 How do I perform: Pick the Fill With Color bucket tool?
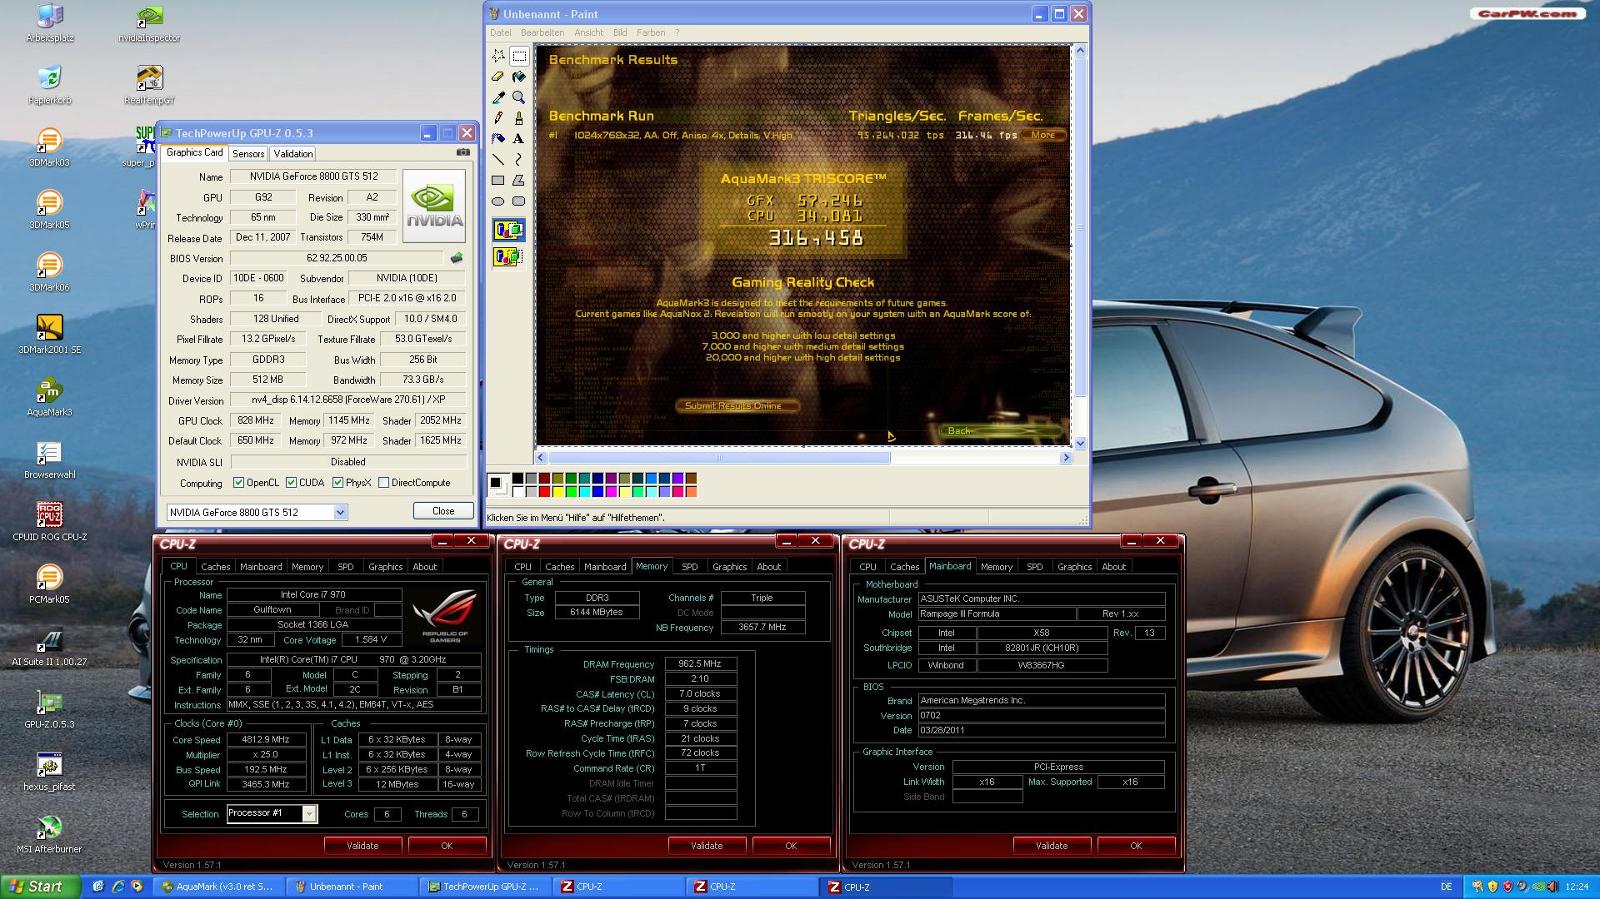pos(519,77)
